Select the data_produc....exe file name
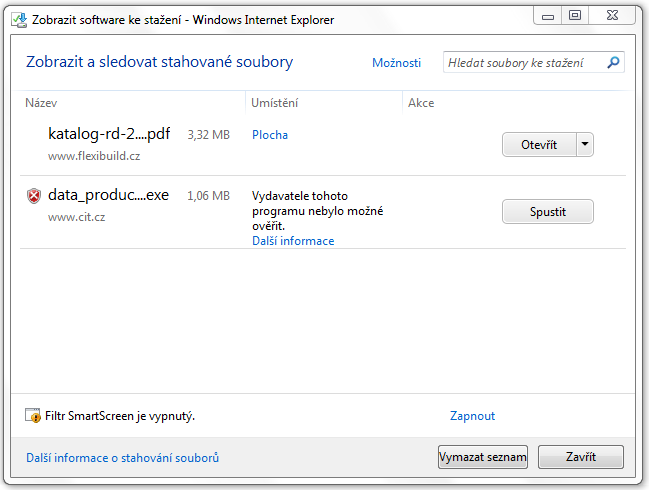 [x=108, y=195]
